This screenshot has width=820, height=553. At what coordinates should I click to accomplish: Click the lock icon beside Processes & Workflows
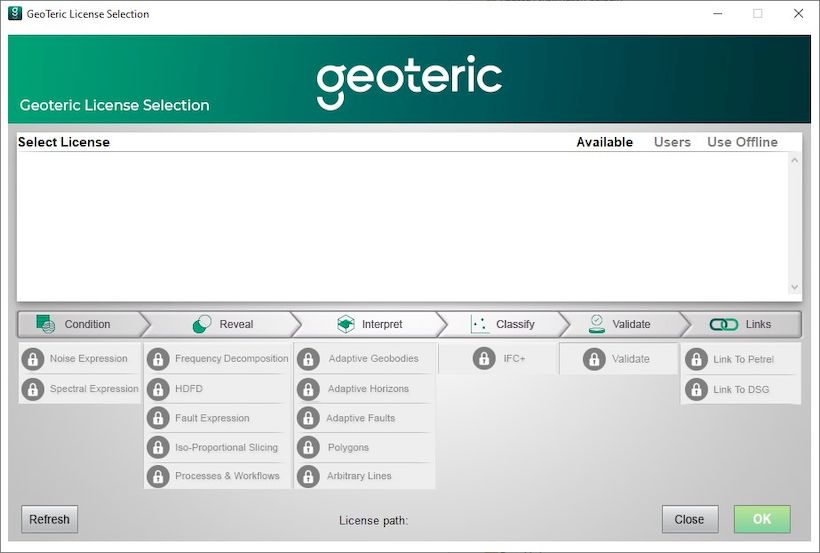[158, 476]
